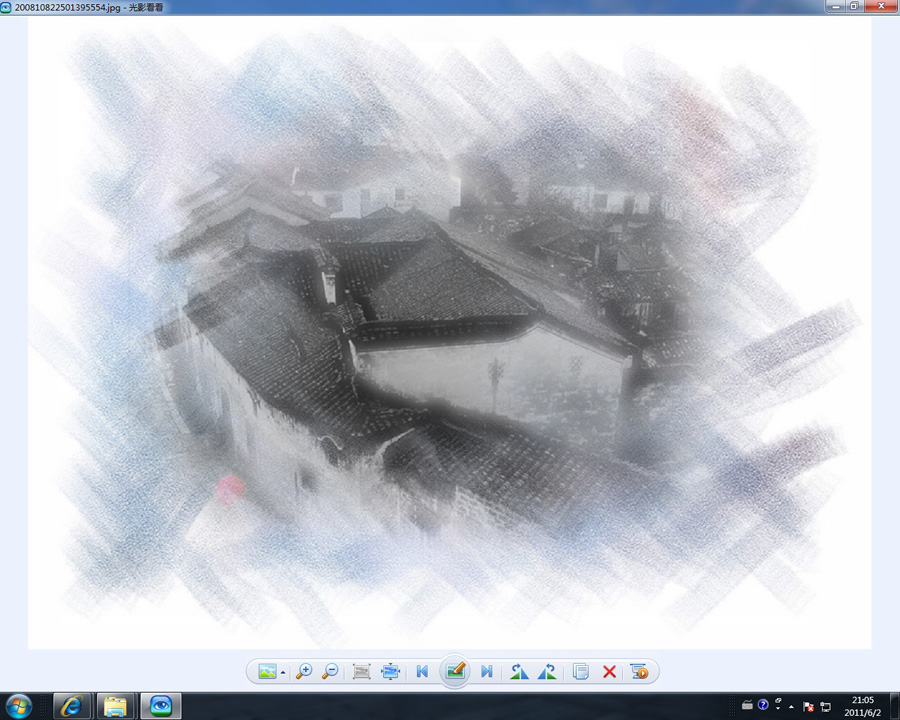Screen dimensions: 900x720
Task: Click the zoom in magnifier icon
Action: tap(304, 672)
